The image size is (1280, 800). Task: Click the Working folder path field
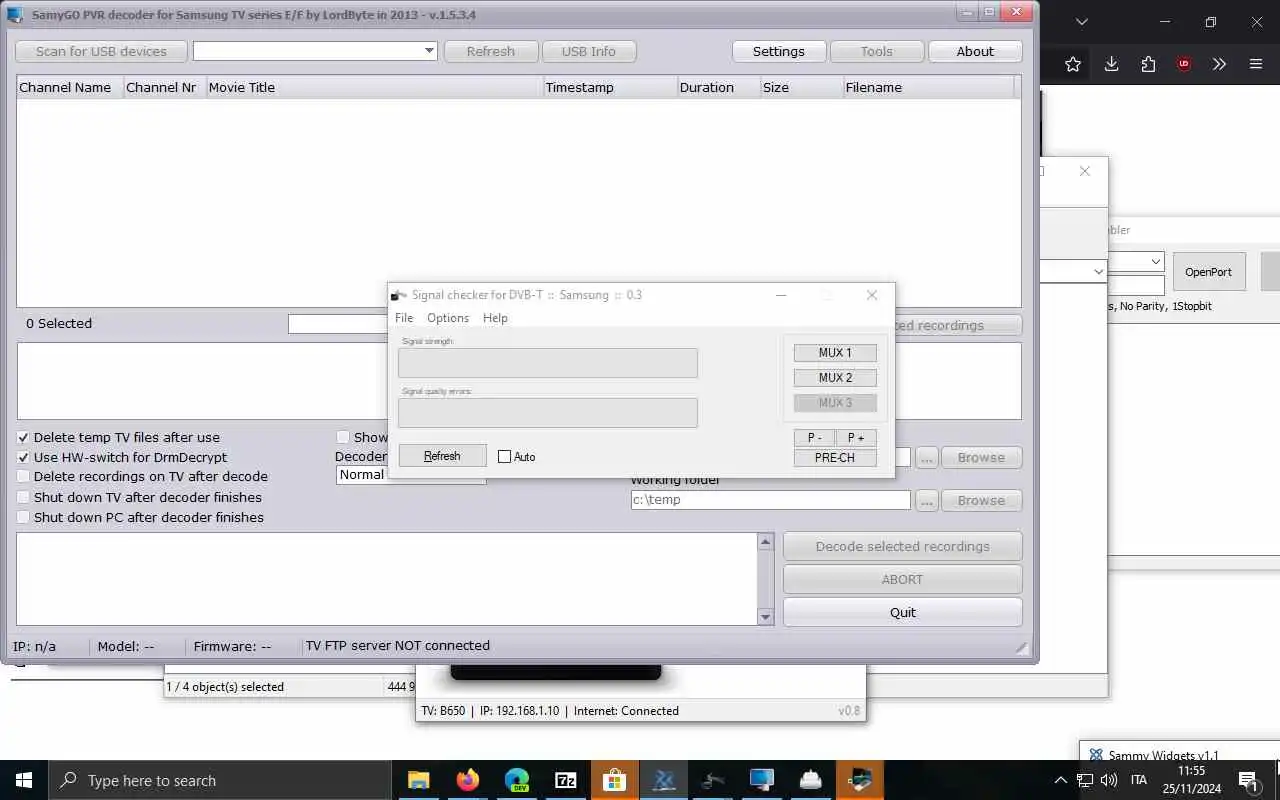tap(770, 500)
